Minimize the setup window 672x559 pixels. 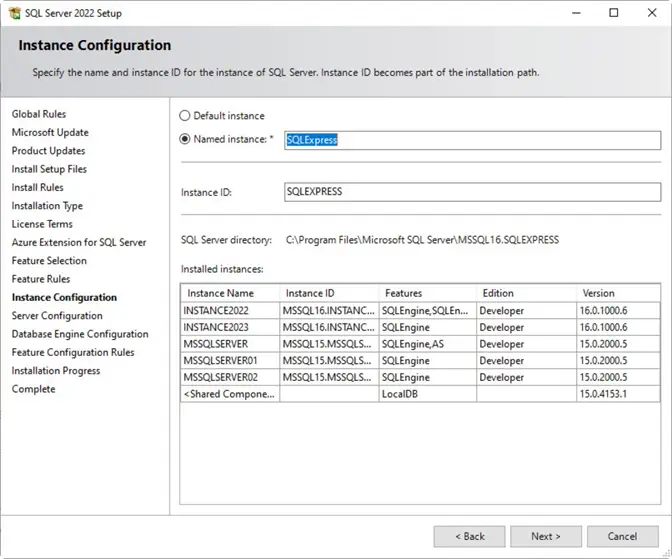pos(577,13)
